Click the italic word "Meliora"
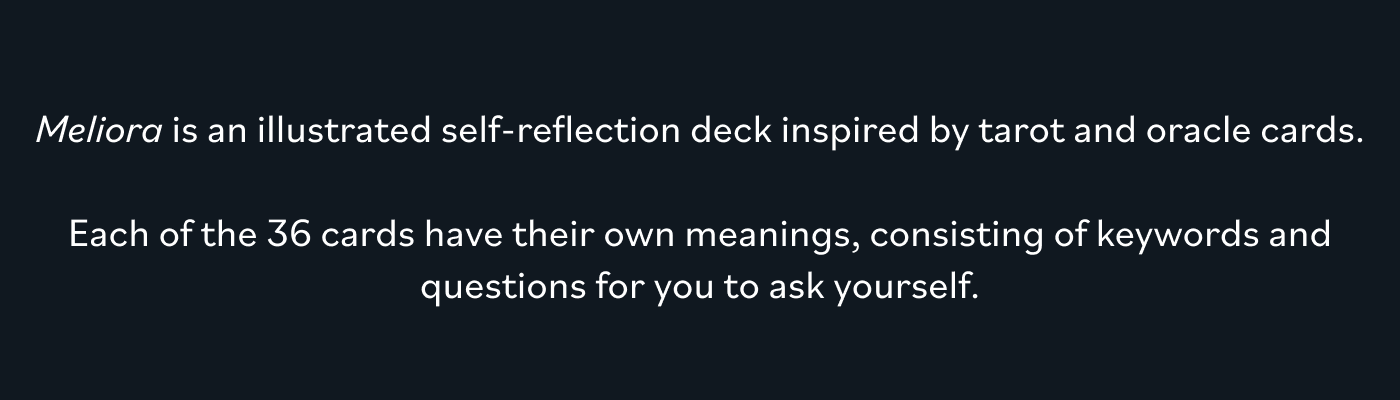The height and width of the screenshot is (400, 1400). pos(99,131)
